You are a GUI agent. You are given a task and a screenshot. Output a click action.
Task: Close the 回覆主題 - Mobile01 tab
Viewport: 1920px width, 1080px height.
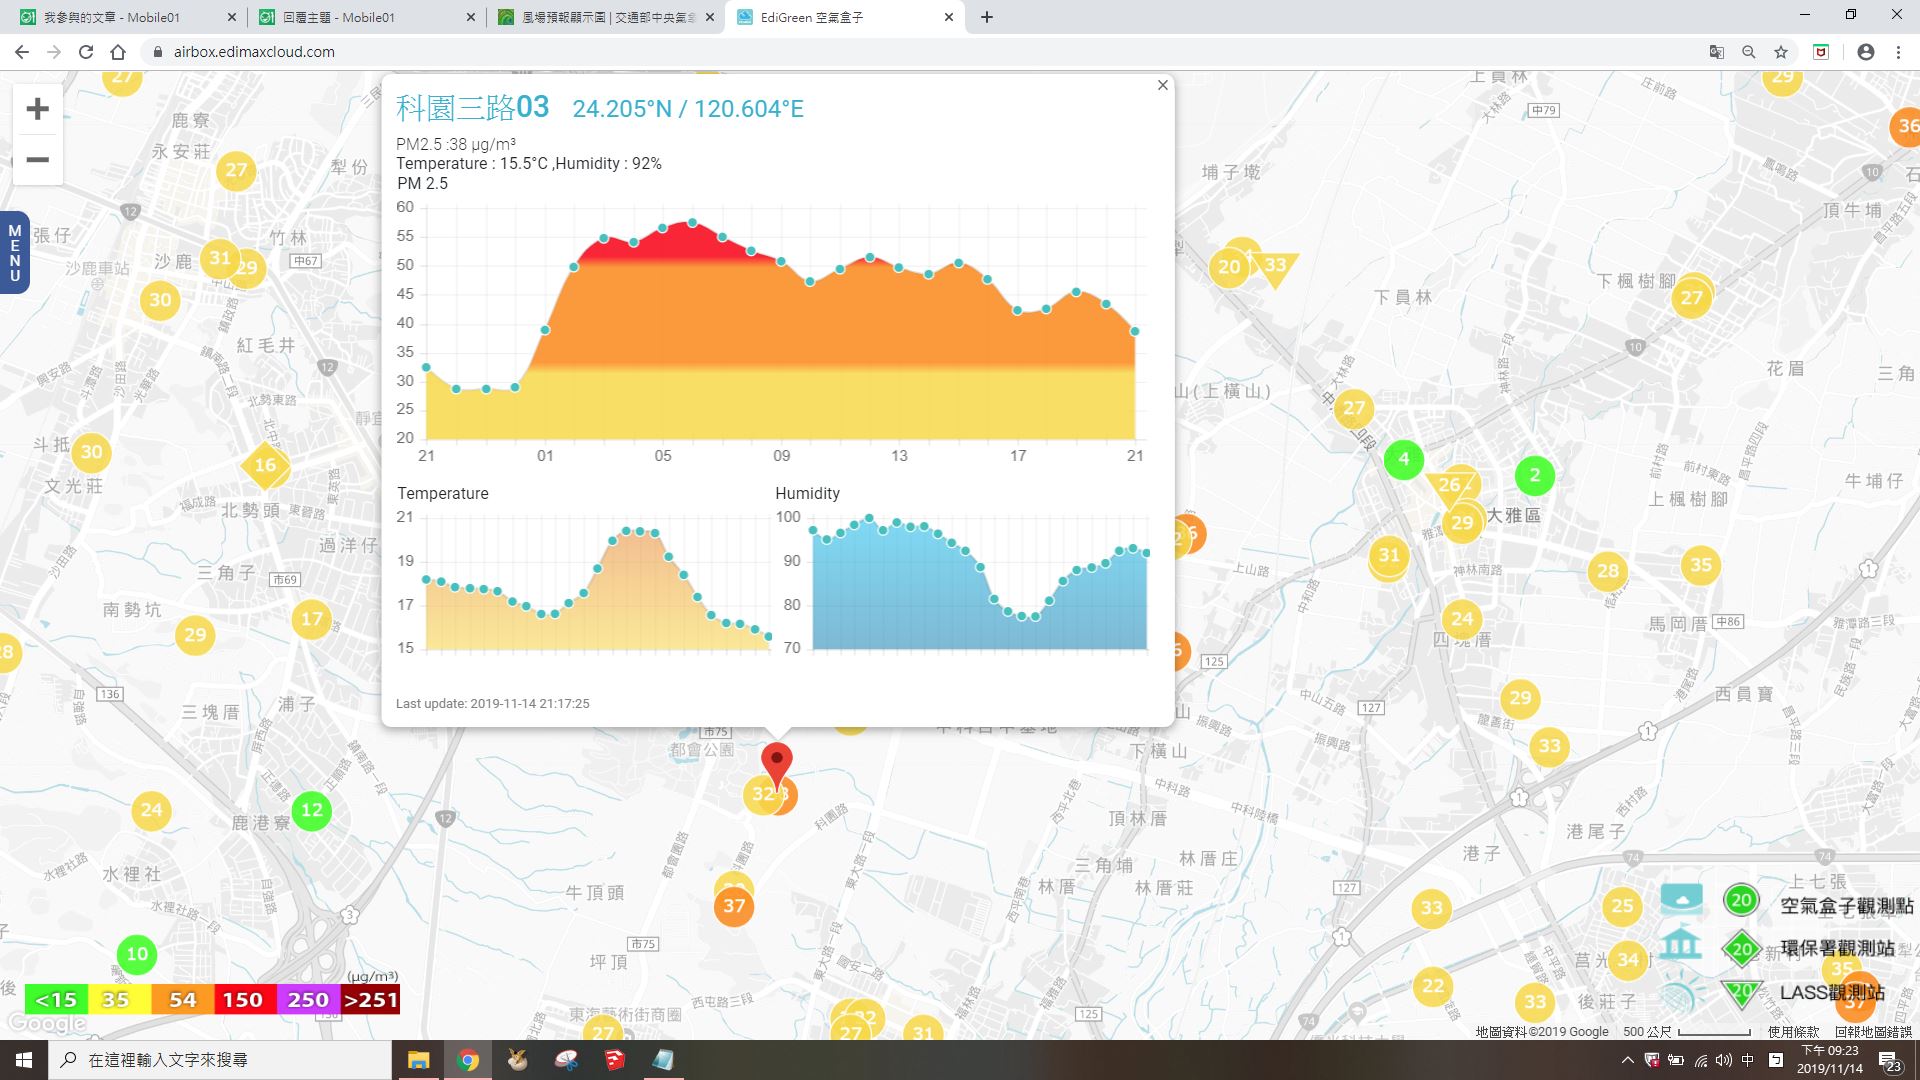[x=471, y=17]
